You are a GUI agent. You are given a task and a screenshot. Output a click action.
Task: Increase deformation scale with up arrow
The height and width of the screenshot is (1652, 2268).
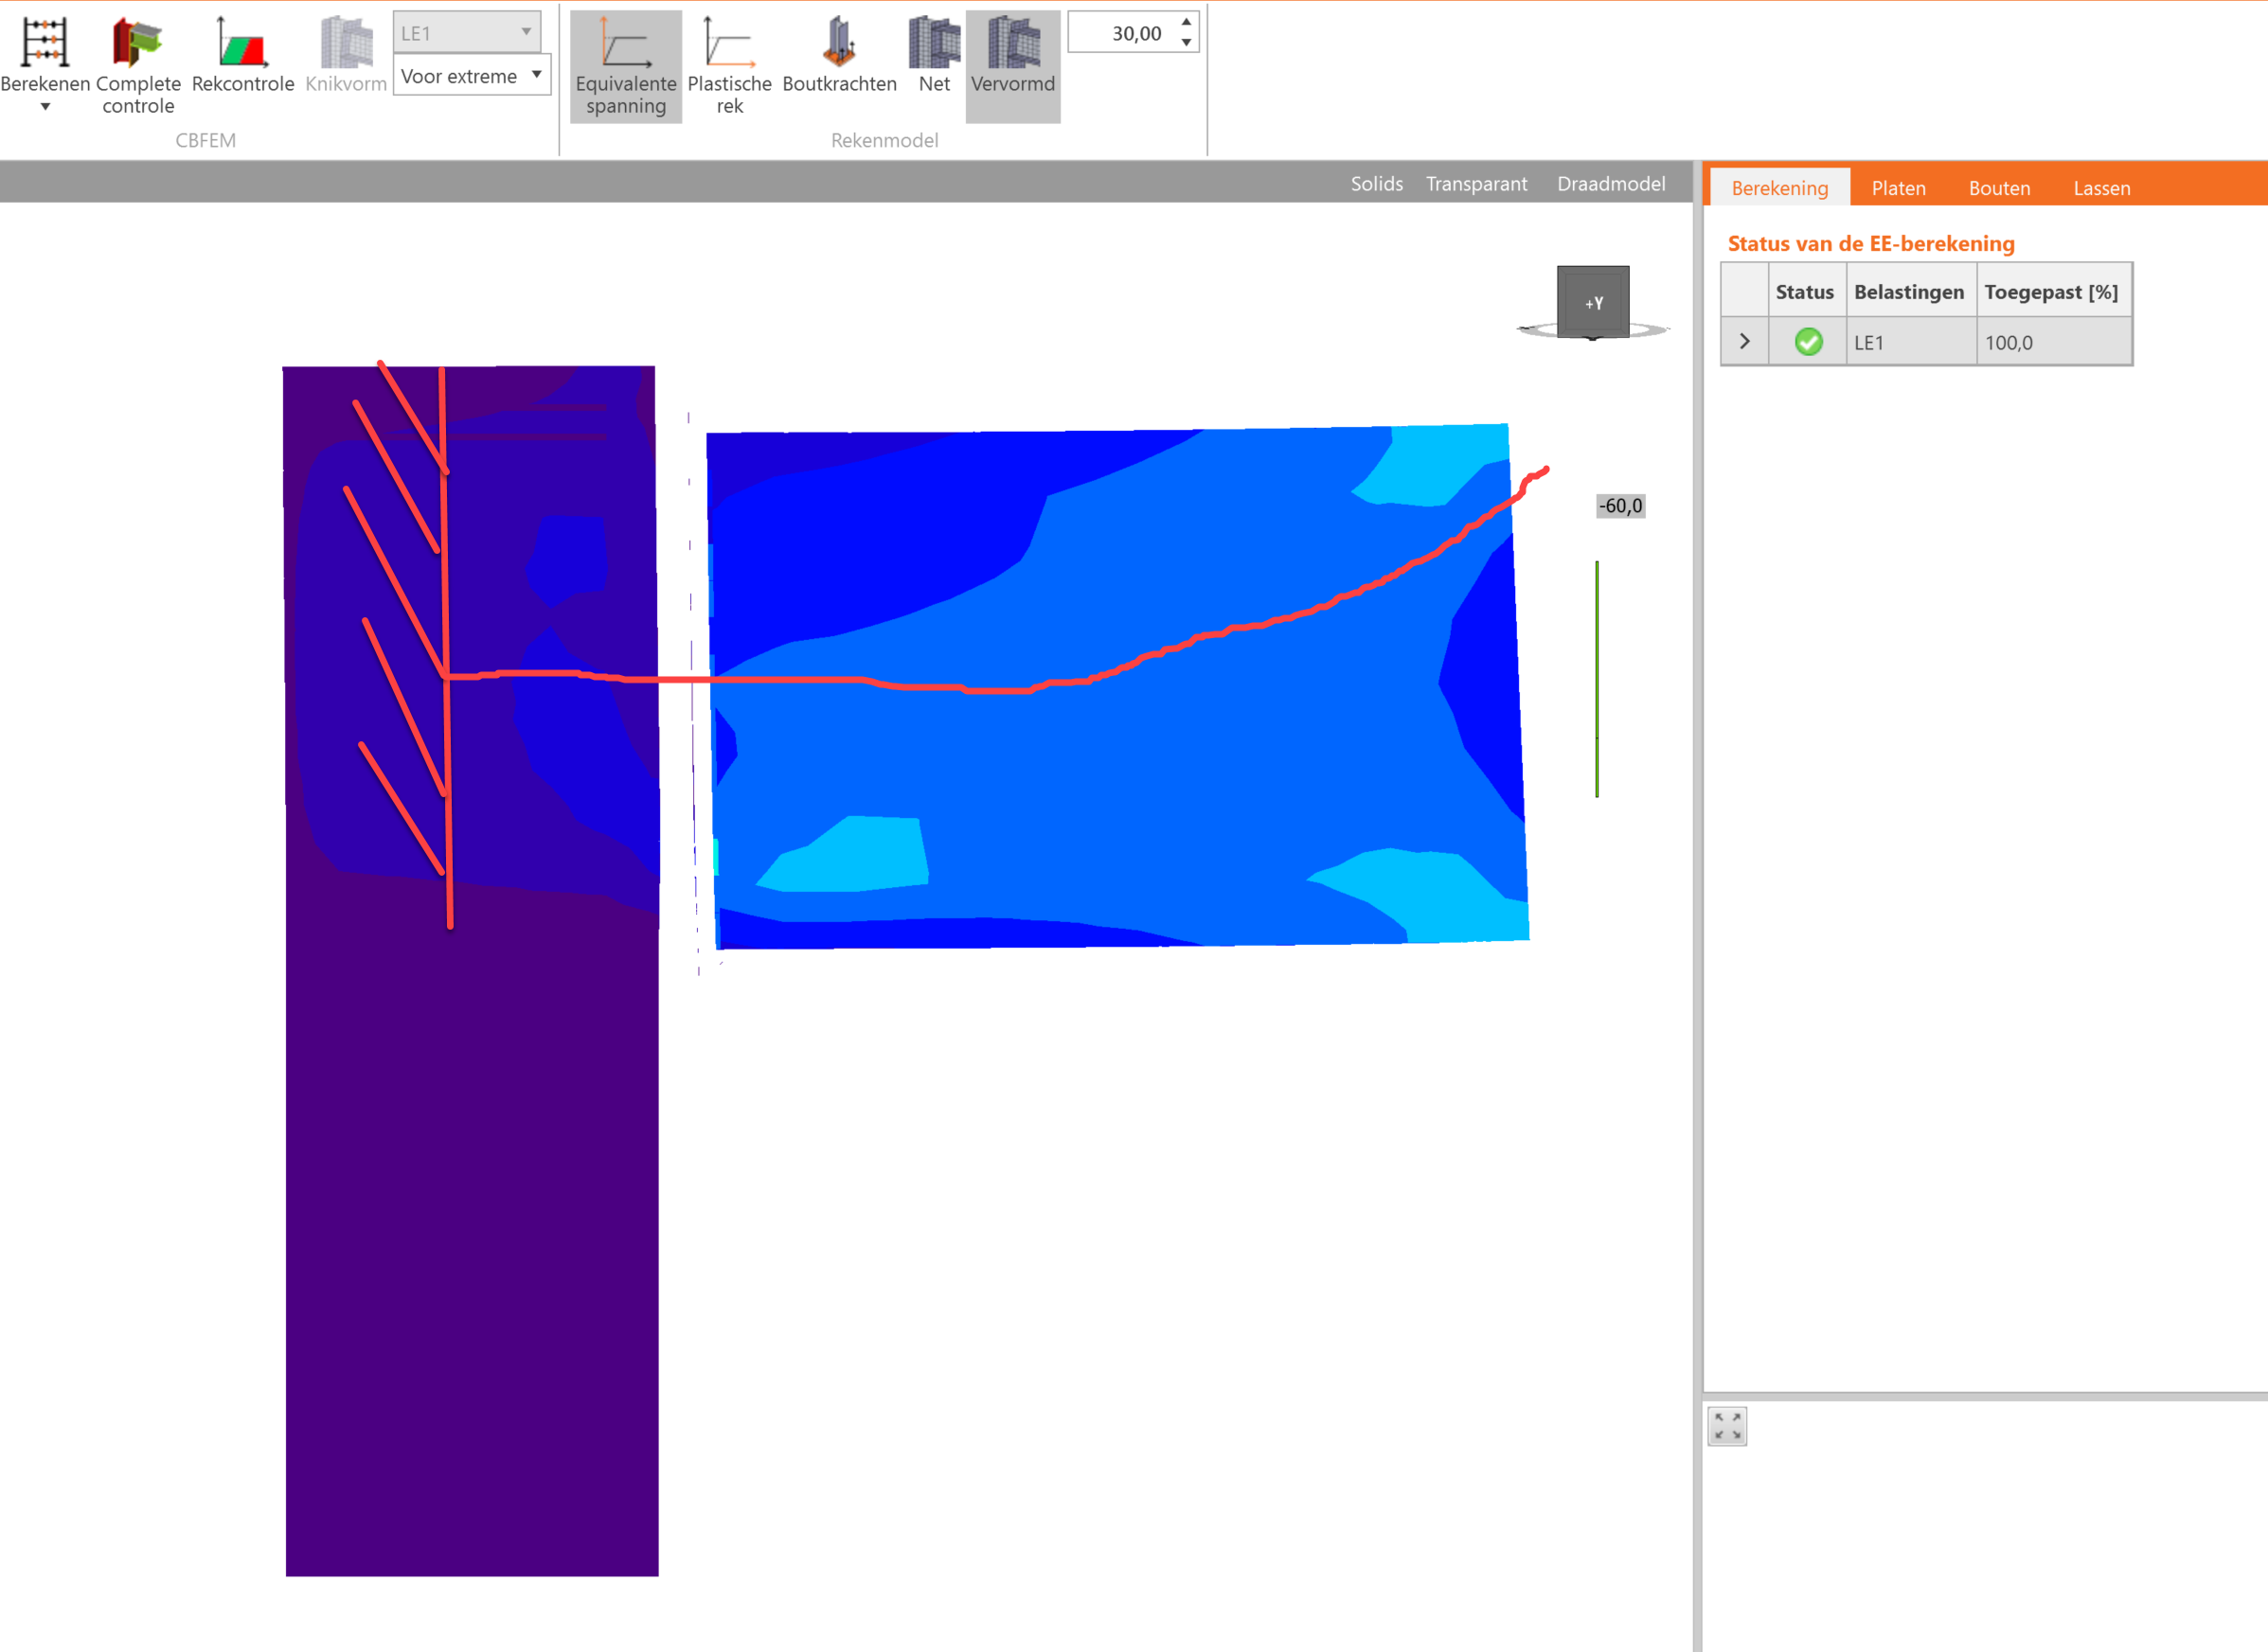tap(1186, 22)
